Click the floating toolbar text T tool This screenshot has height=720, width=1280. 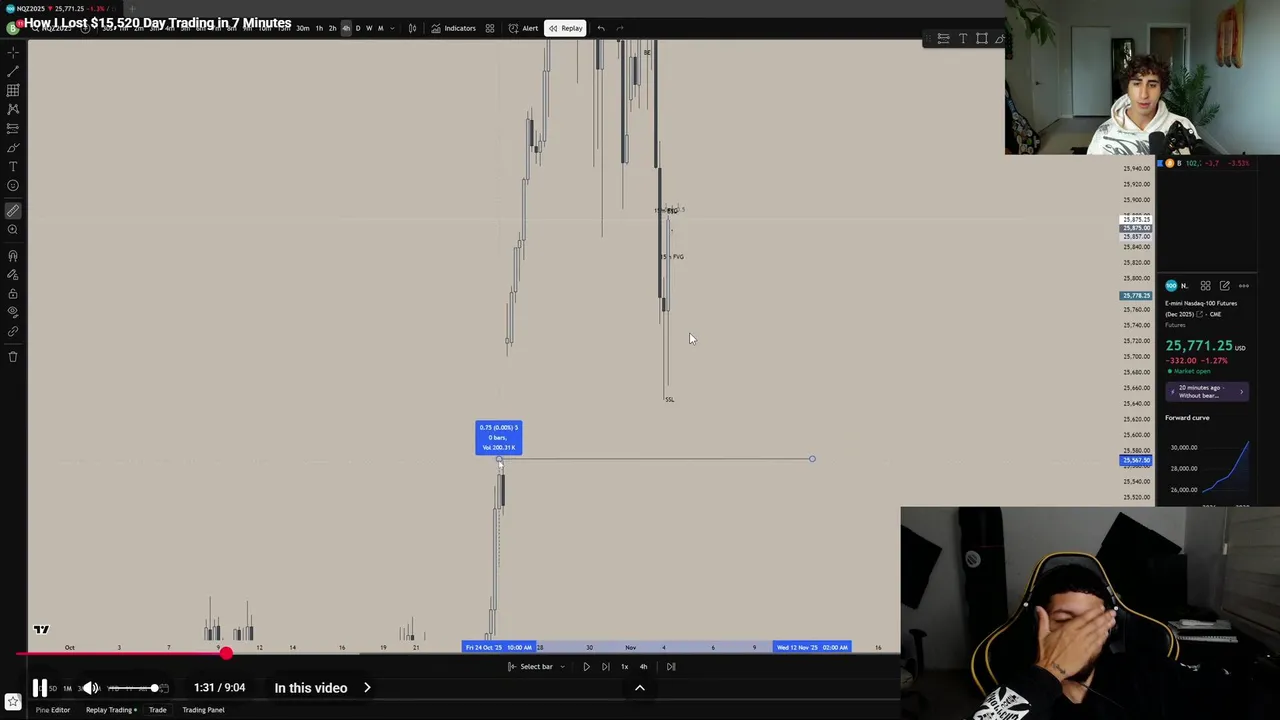[x=963, y=39]
